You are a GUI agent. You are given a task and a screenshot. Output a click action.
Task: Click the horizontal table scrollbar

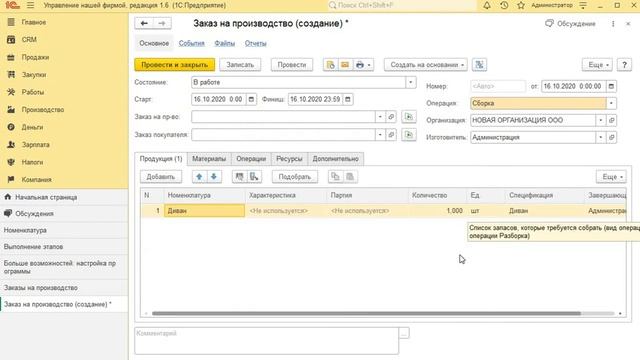[366, 313]
